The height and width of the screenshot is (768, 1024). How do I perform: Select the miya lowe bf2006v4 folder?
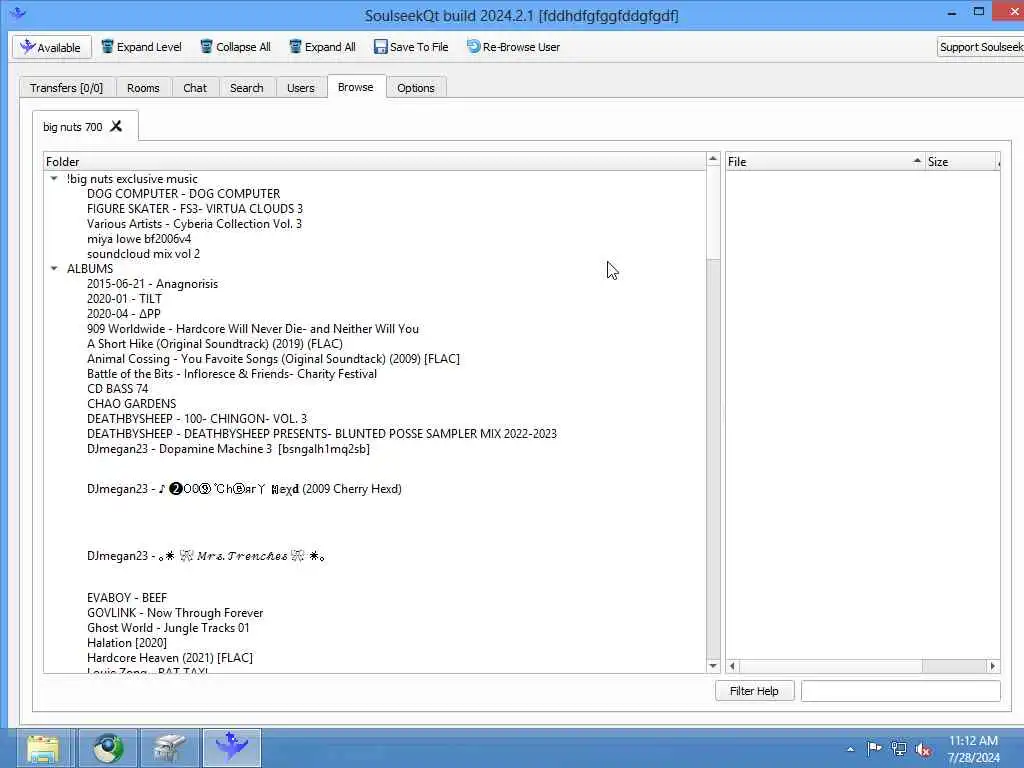139,239
